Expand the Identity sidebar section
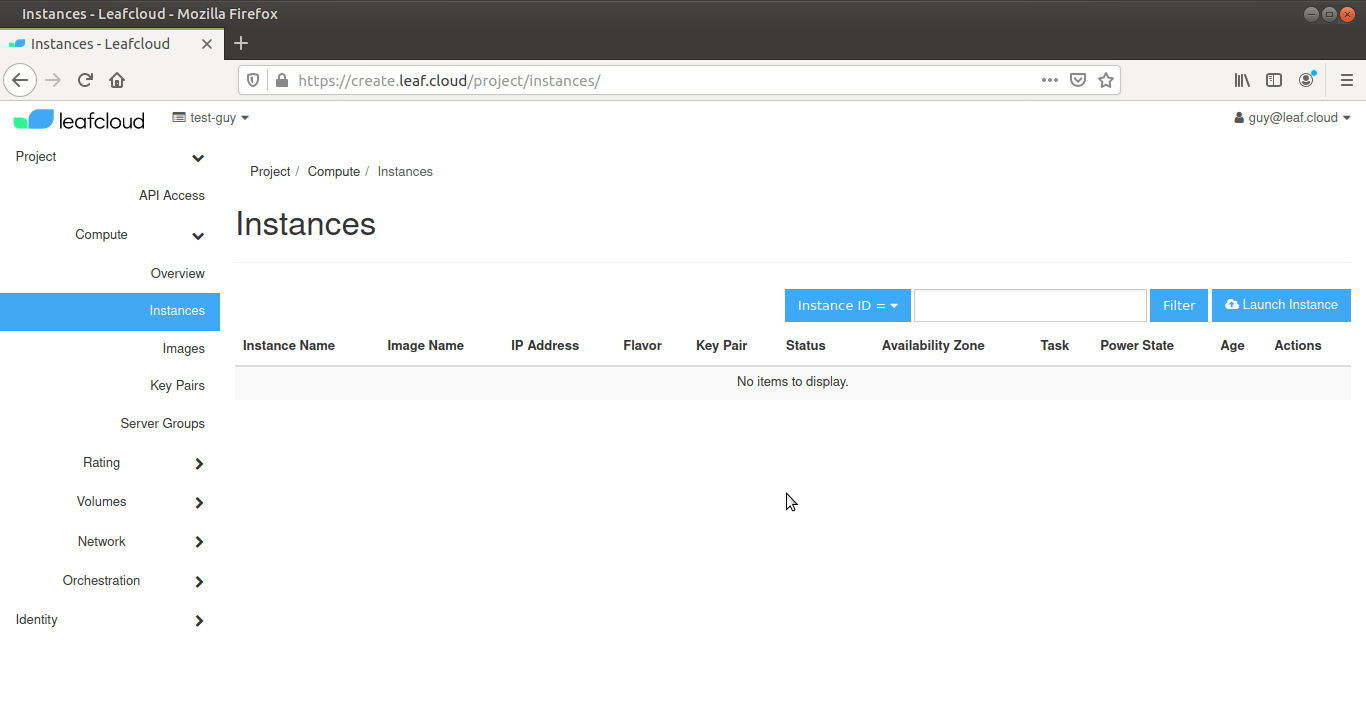This screenshot has height=712, width=1366. [x=110, y=620]
